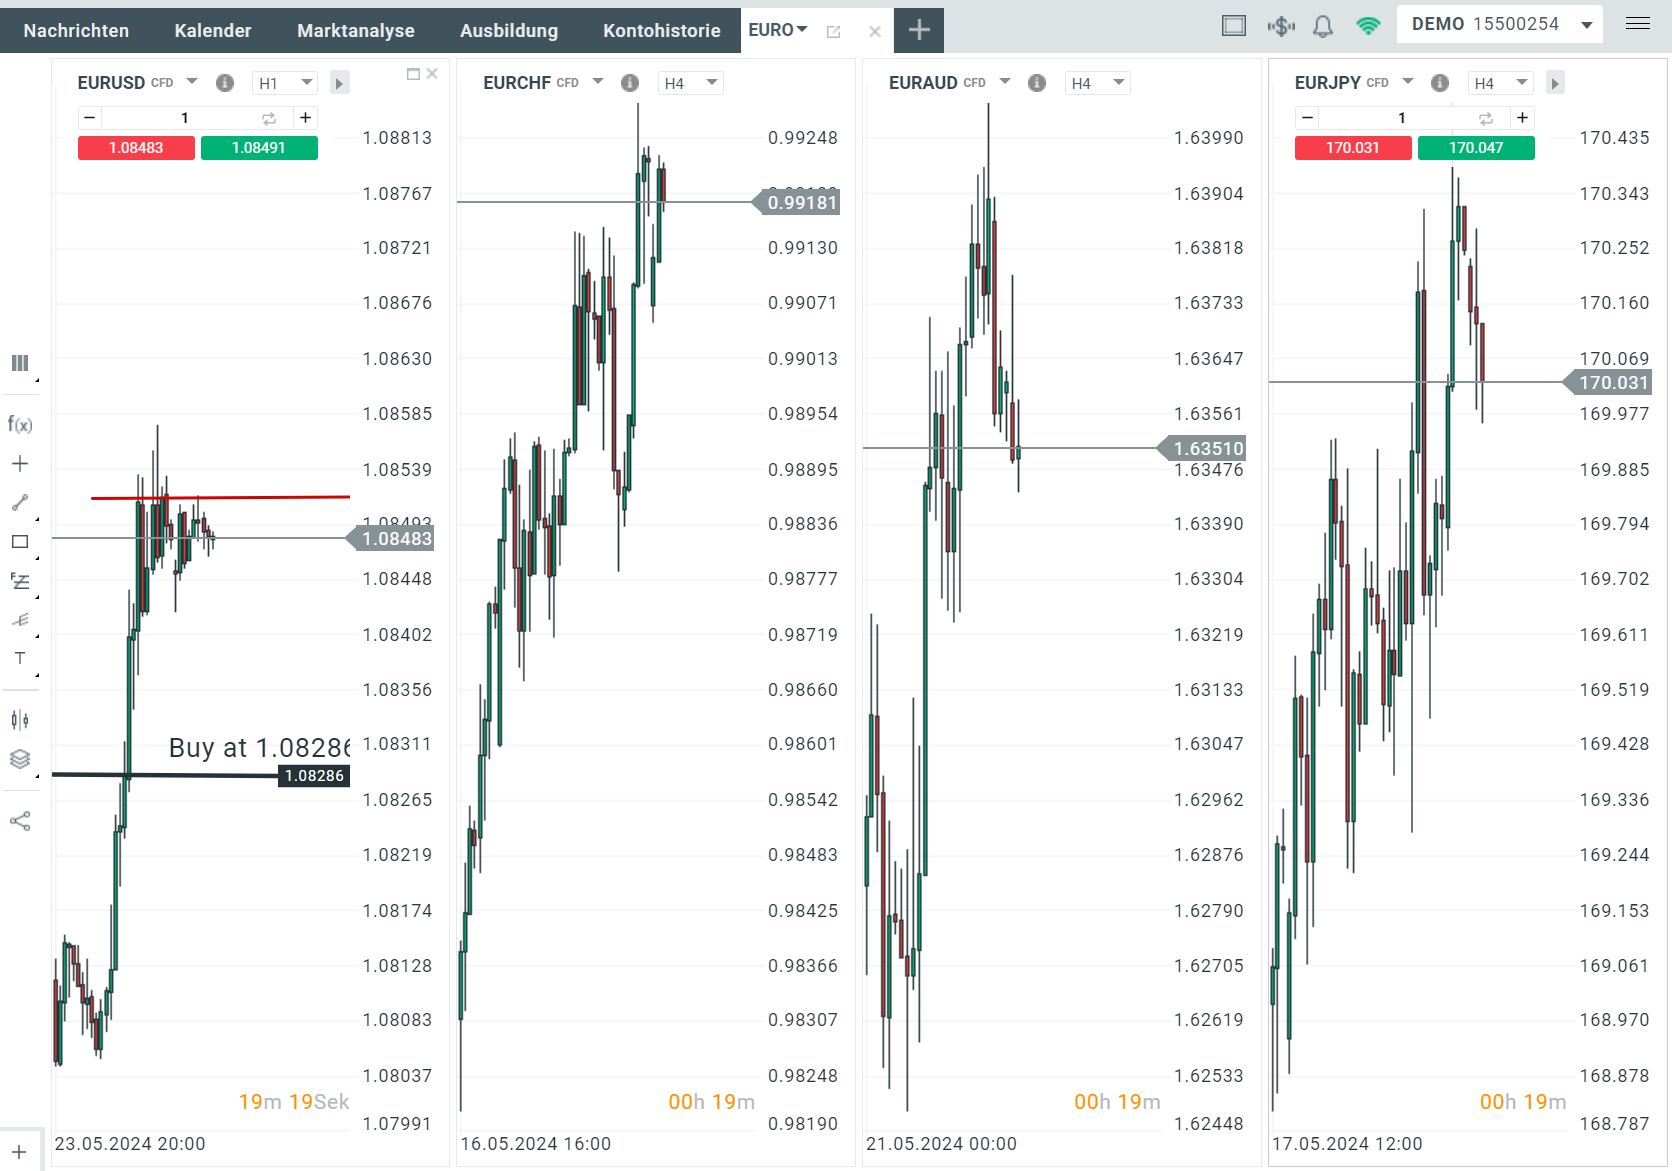Select the trendline drawing tool
The width and height of the screenshot is (1672, 1171).
19,502
